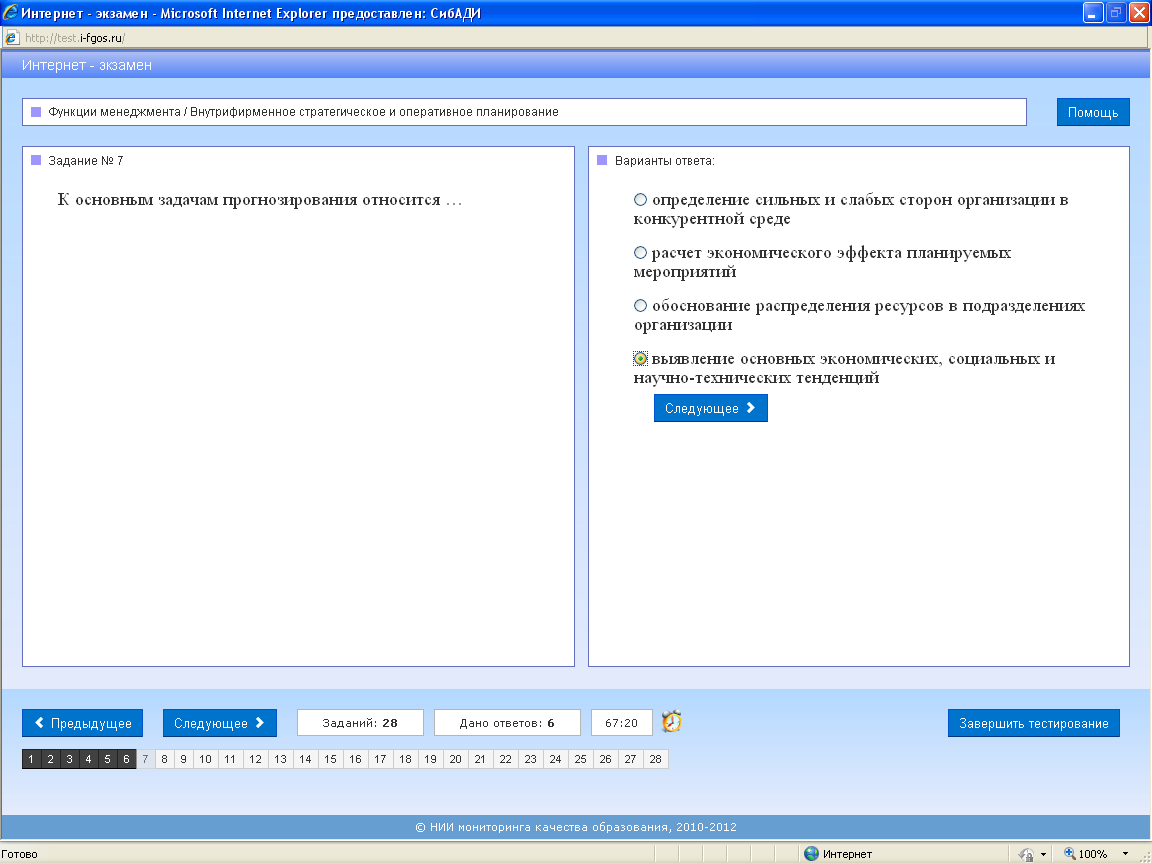1152x864 pixels.
Task: Click the alarm clock timer icon
Action: click(x=672, y=721)
